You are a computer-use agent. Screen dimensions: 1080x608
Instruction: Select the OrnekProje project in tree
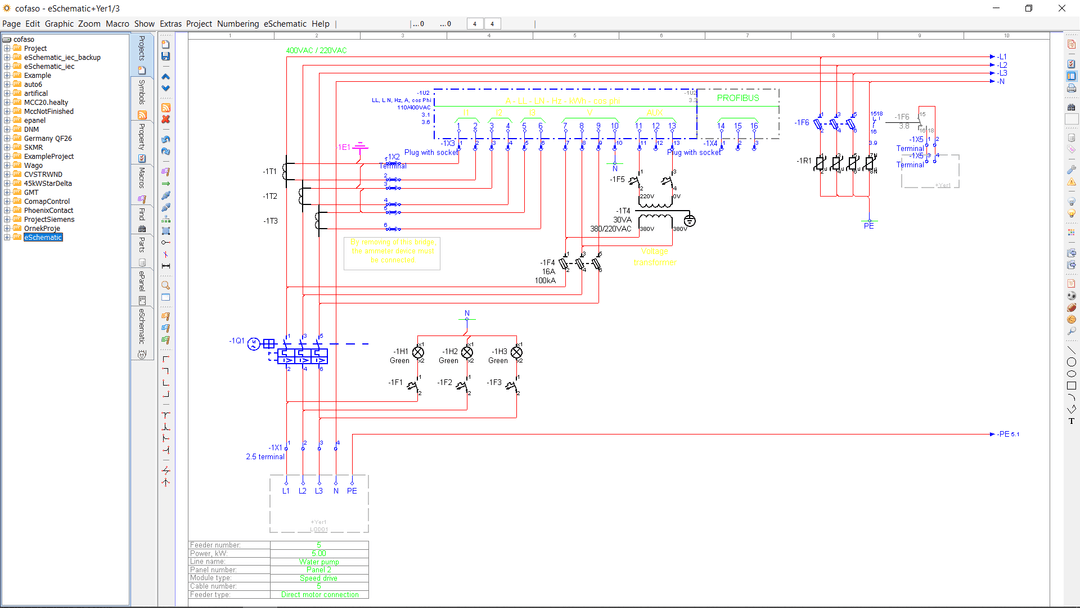tap(42, 228)
